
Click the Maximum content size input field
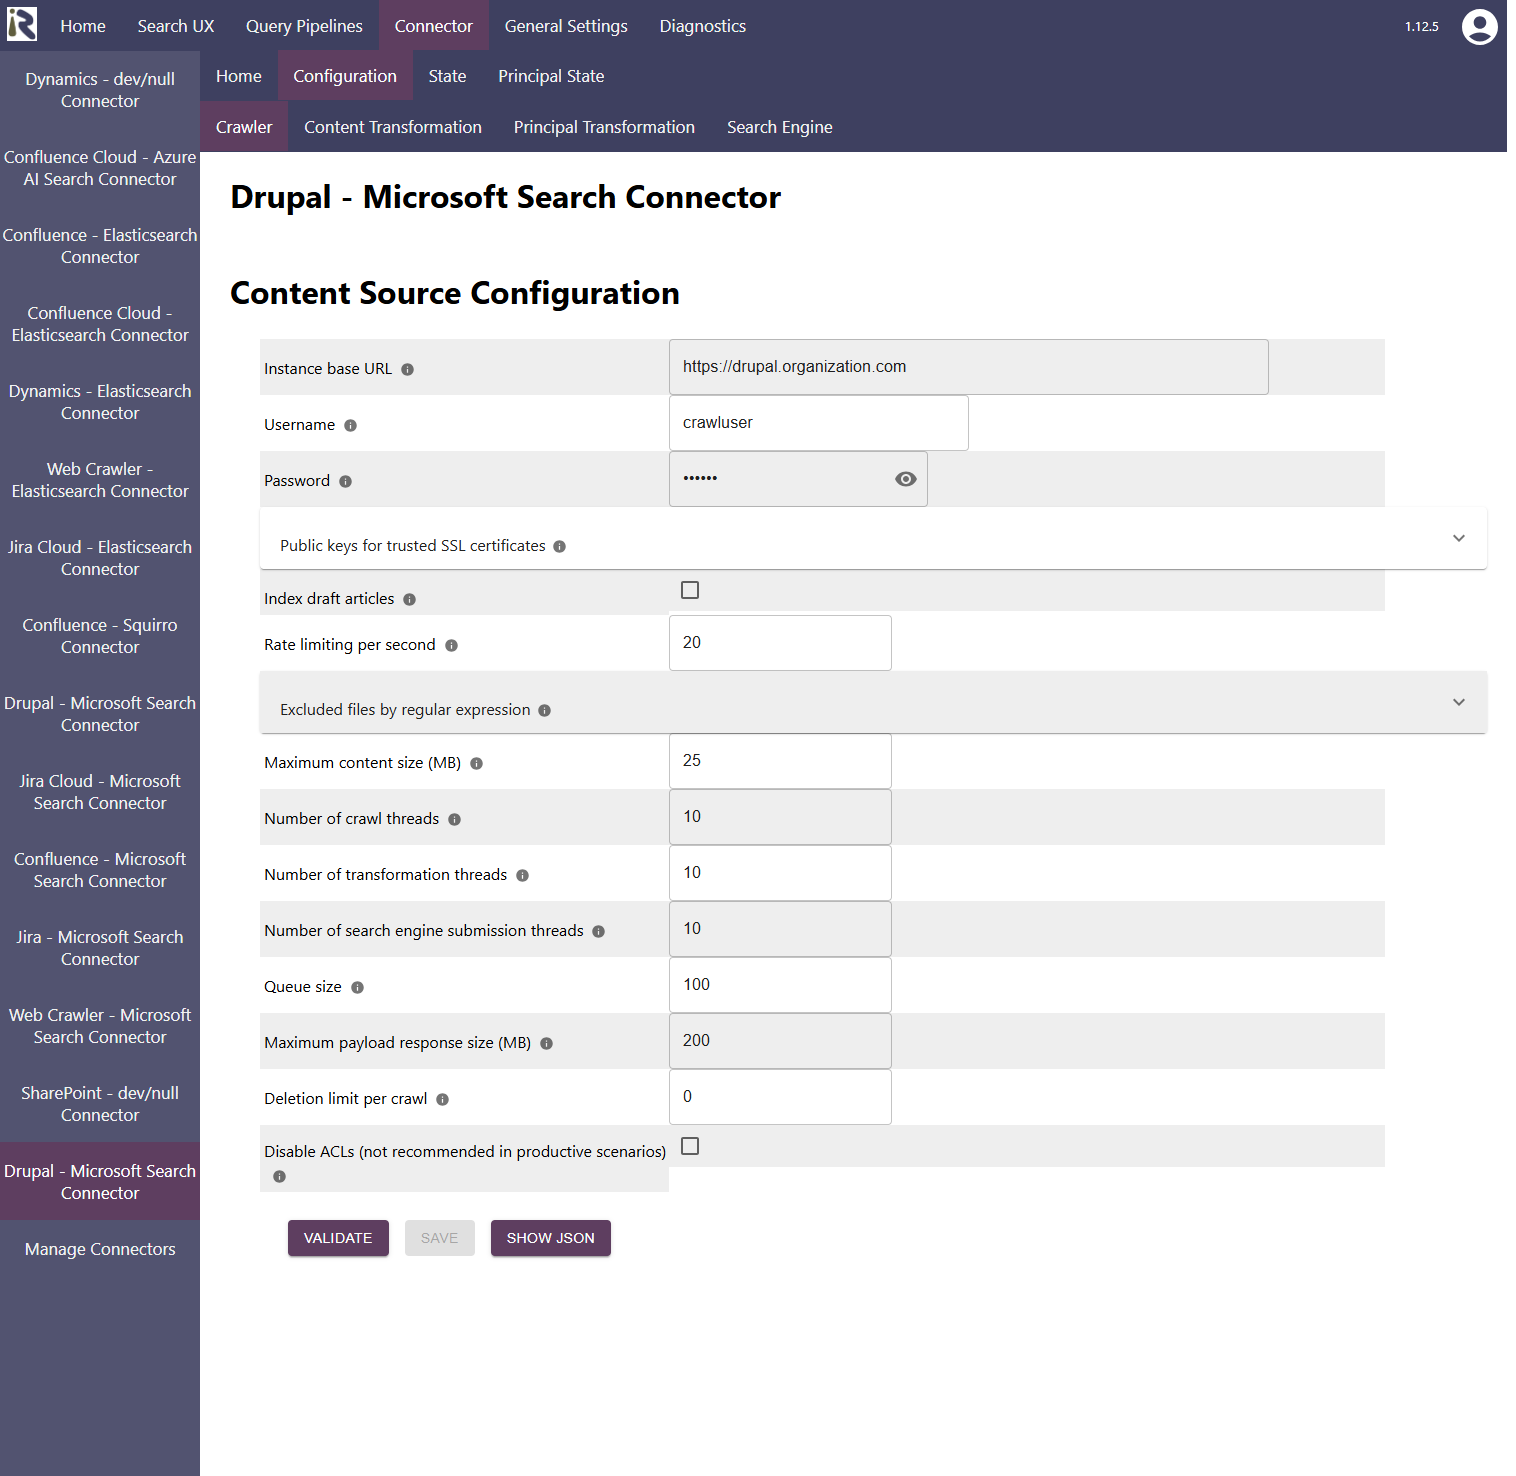(780, 761)
